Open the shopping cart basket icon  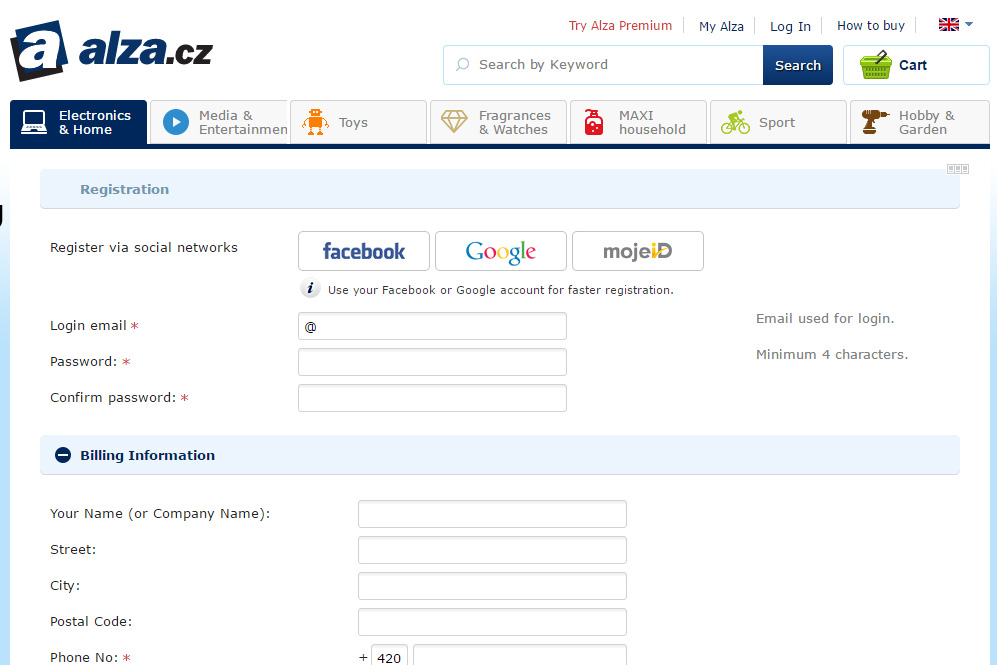pyautogui.click(x=876, y=65)
